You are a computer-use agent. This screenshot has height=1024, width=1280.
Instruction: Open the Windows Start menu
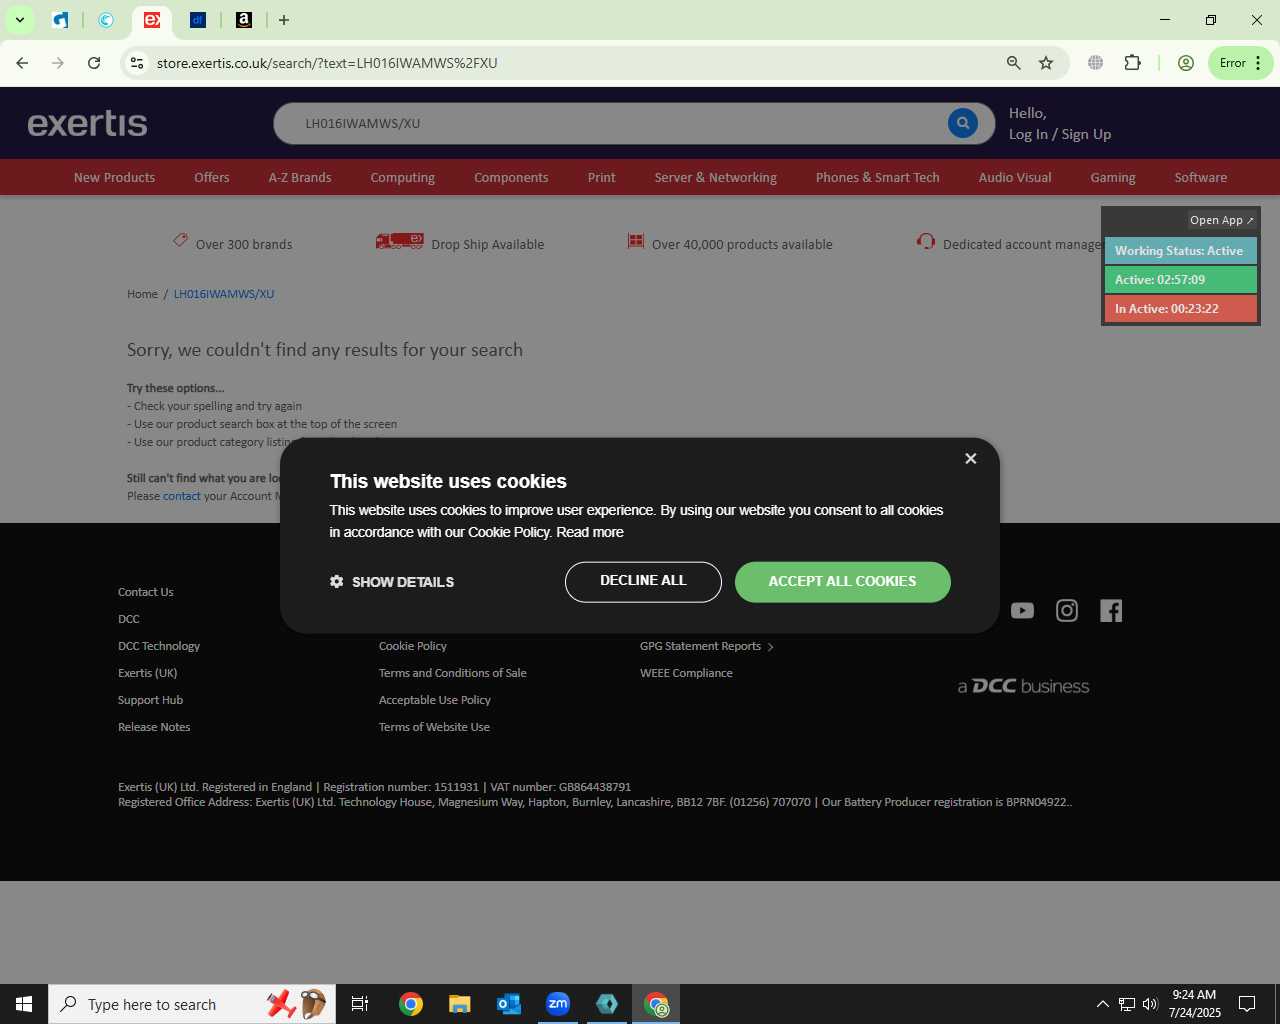tap(24, 1004)
